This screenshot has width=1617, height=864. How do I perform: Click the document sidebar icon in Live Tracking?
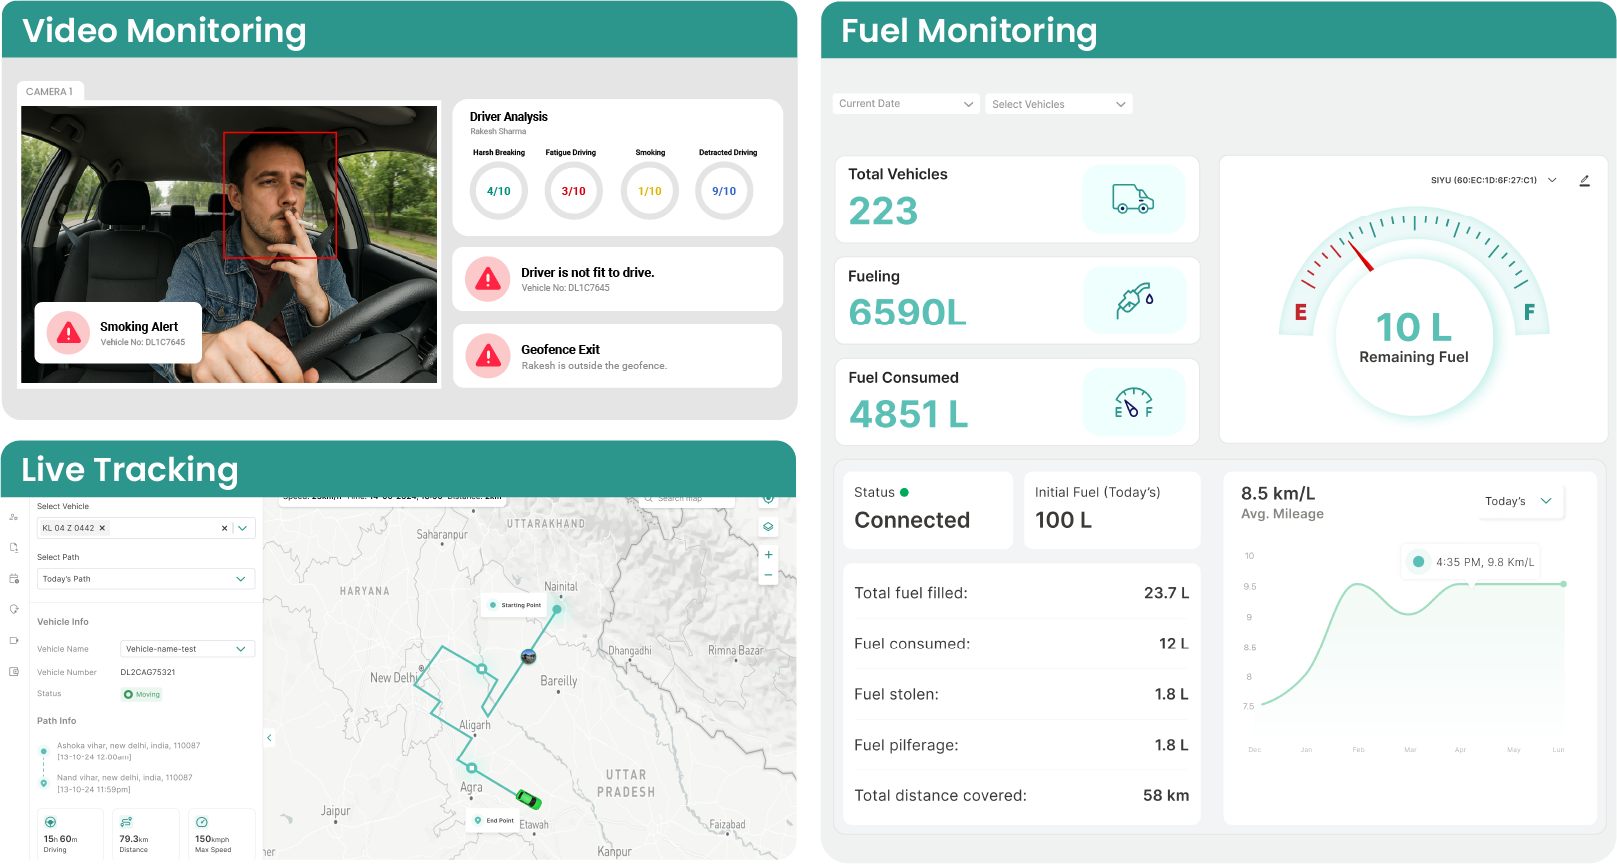(x=14, y=548)
